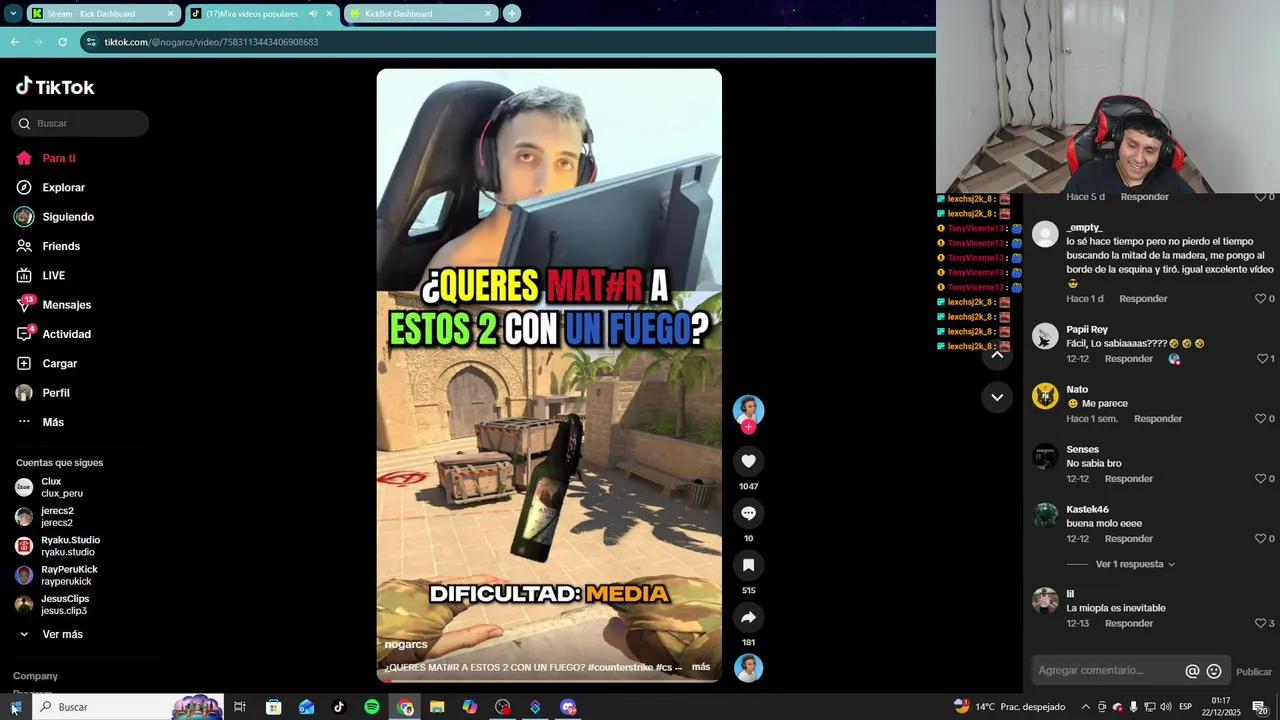Switch to KickBot Dashboard tab
This screenshot has height=720, width=1280.
420,14
